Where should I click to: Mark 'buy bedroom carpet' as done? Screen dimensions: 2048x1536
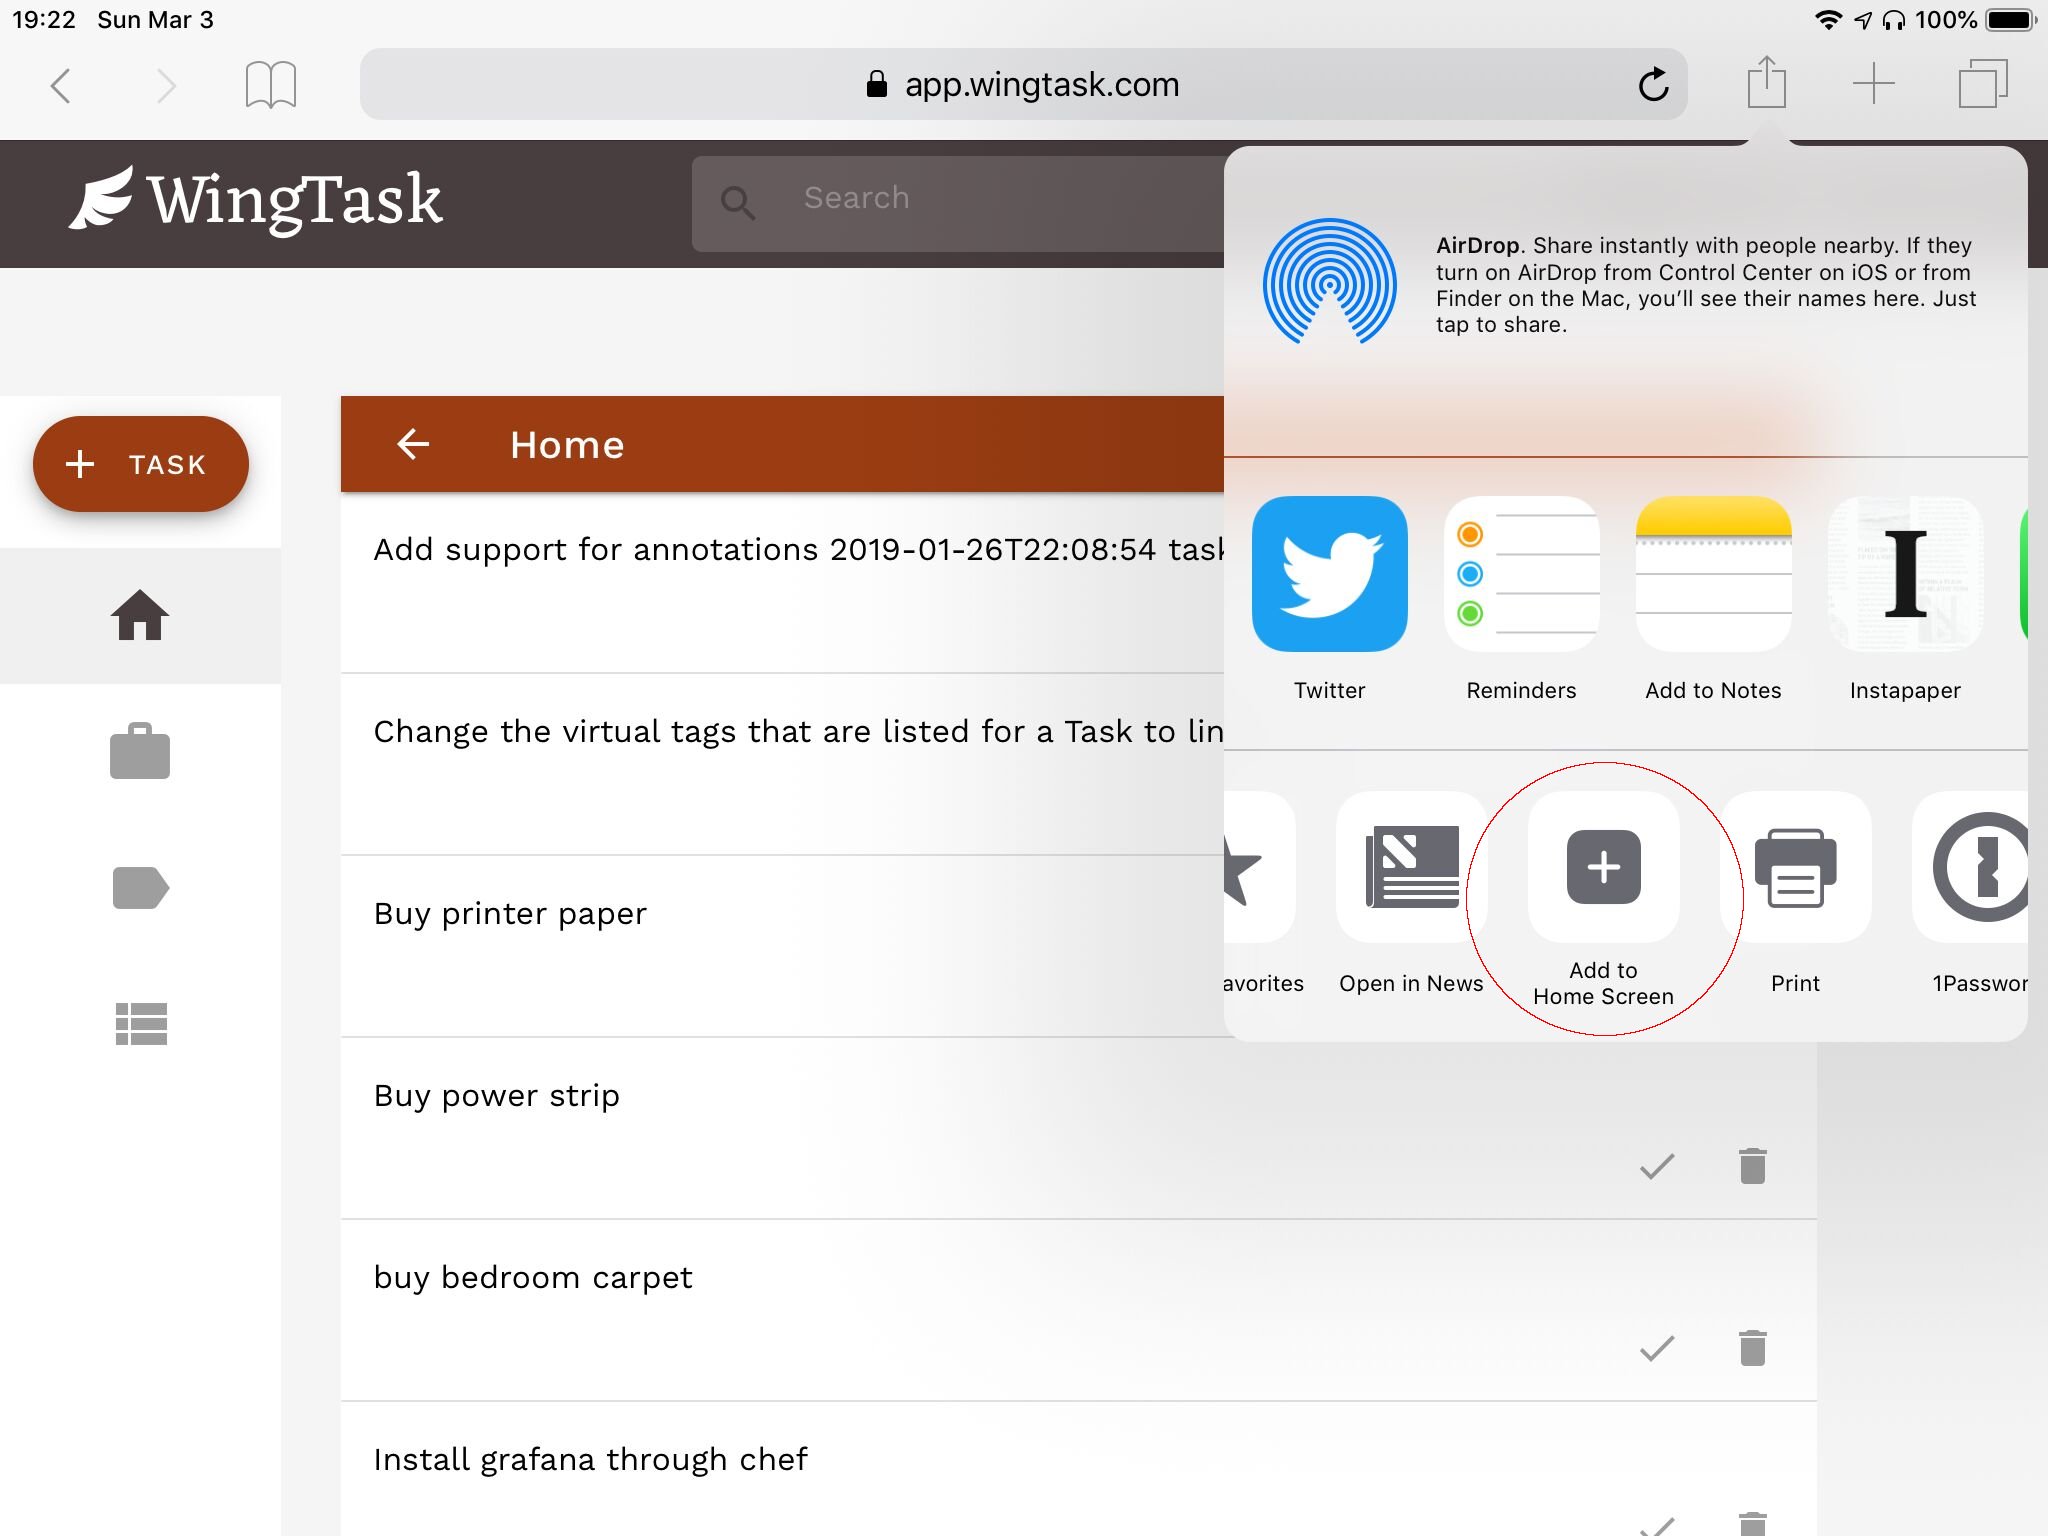pos(1657,1348)
